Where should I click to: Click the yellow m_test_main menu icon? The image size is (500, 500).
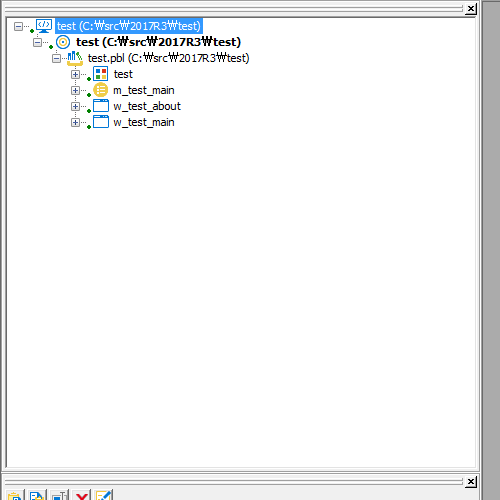100,90
